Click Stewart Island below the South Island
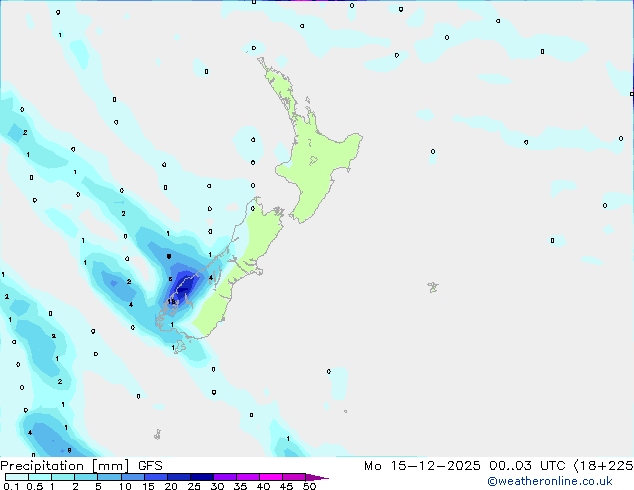634x490 pixels. (x=180, y=347)
